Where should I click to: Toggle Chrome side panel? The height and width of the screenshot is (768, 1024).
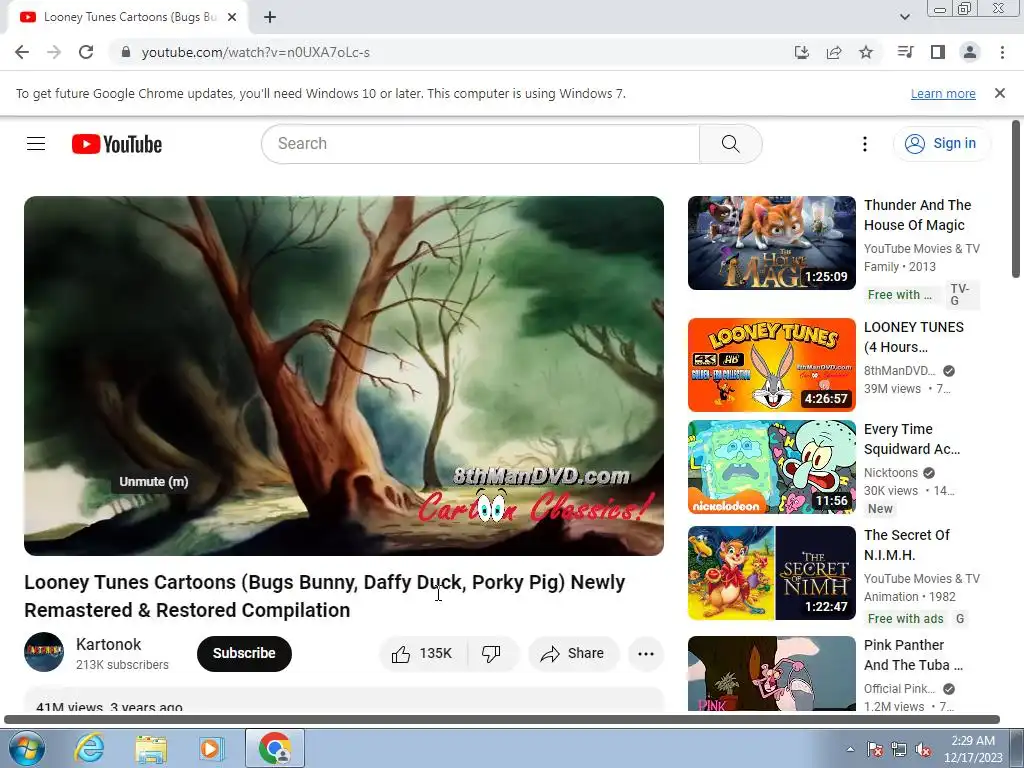coord(938,52)
